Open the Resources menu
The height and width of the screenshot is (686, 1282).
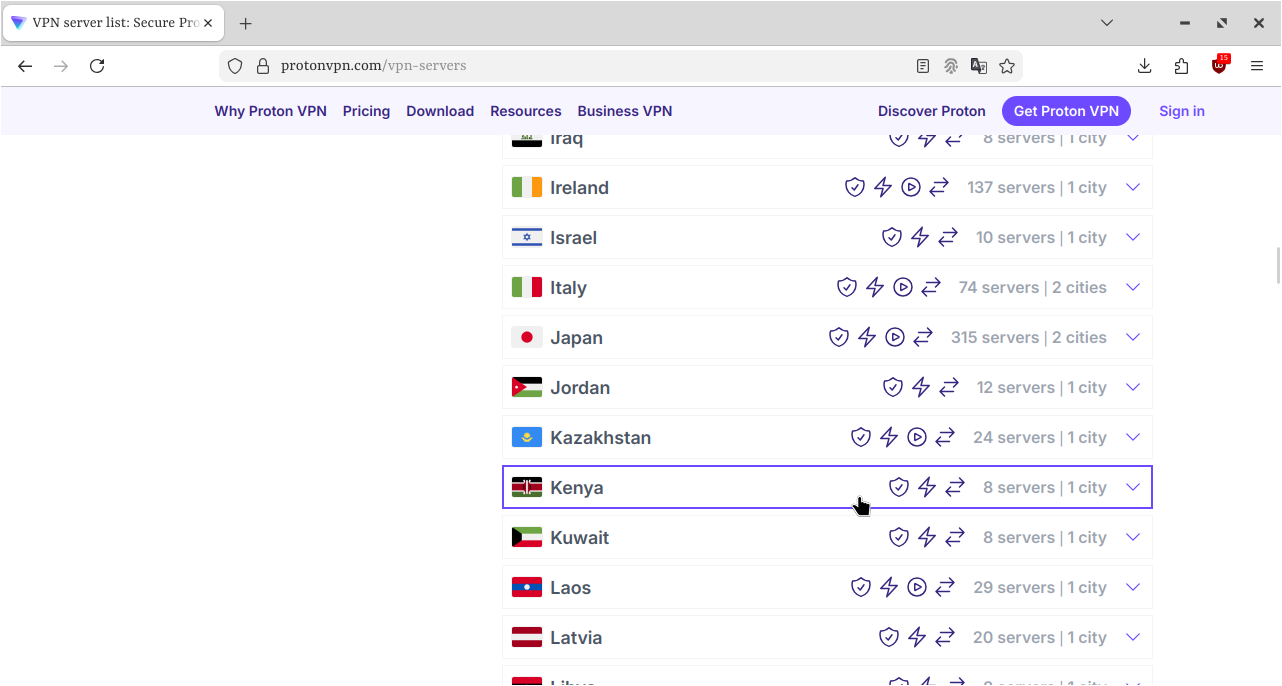point(526,111)
